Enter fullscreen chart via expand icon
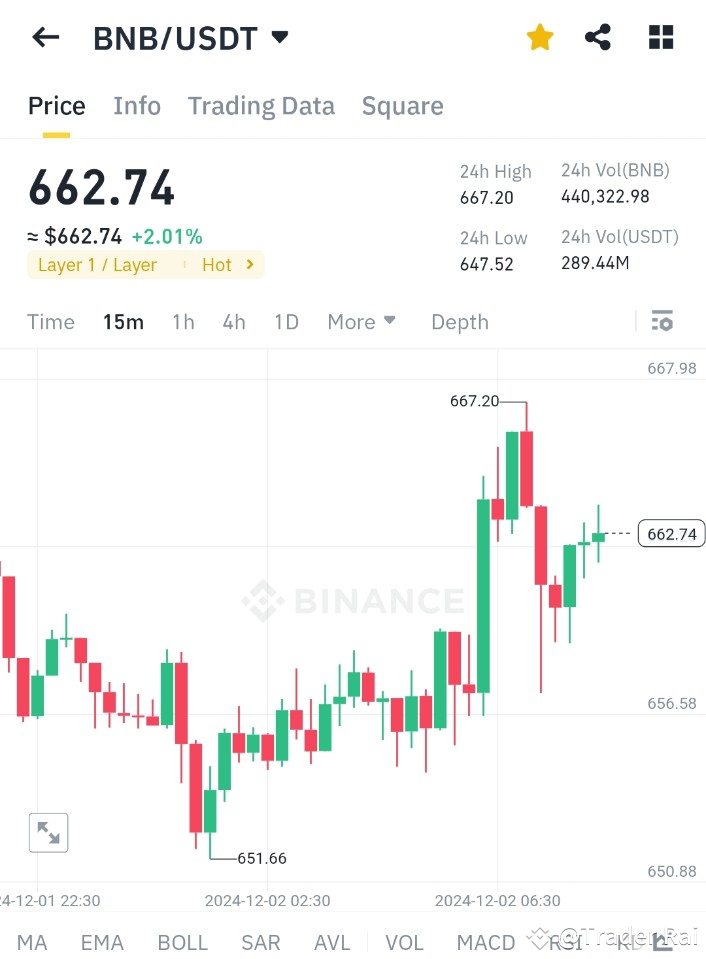The height and width of the screenshot is (959, 706). (x=48, y=831)
